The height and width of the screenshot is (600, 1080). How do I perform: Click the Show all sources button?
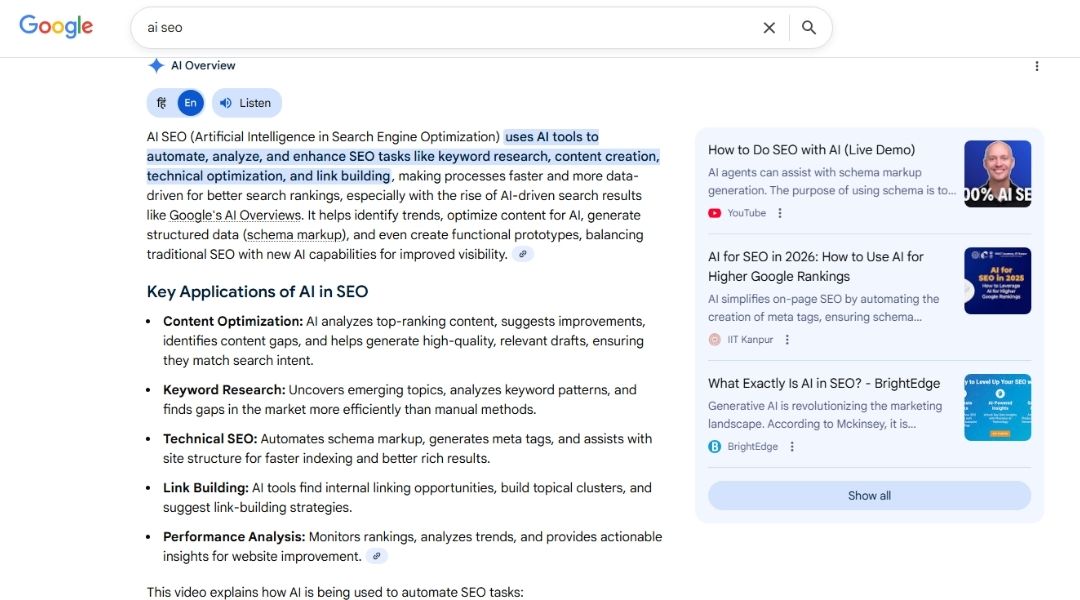pos(869,496)
